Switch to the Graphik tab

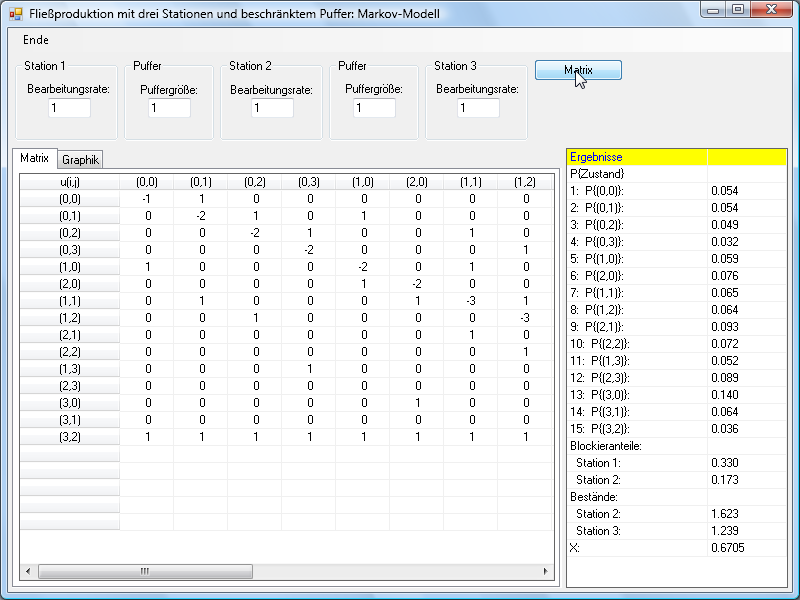[80, 160]
